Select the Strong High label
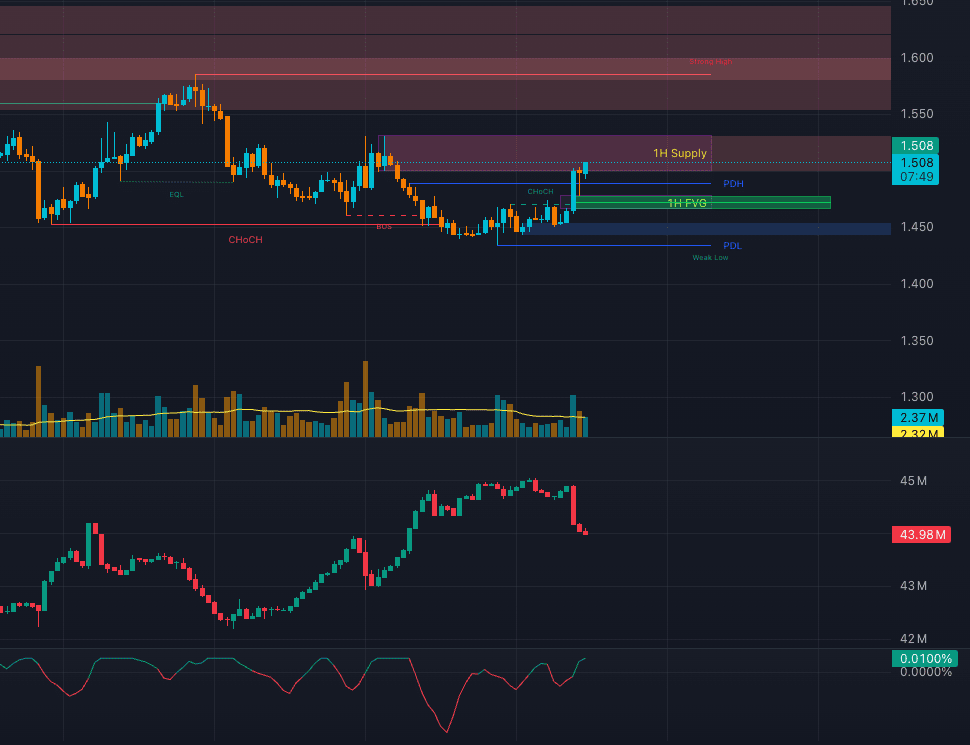 pyautogui.click(x=710, y=62)
